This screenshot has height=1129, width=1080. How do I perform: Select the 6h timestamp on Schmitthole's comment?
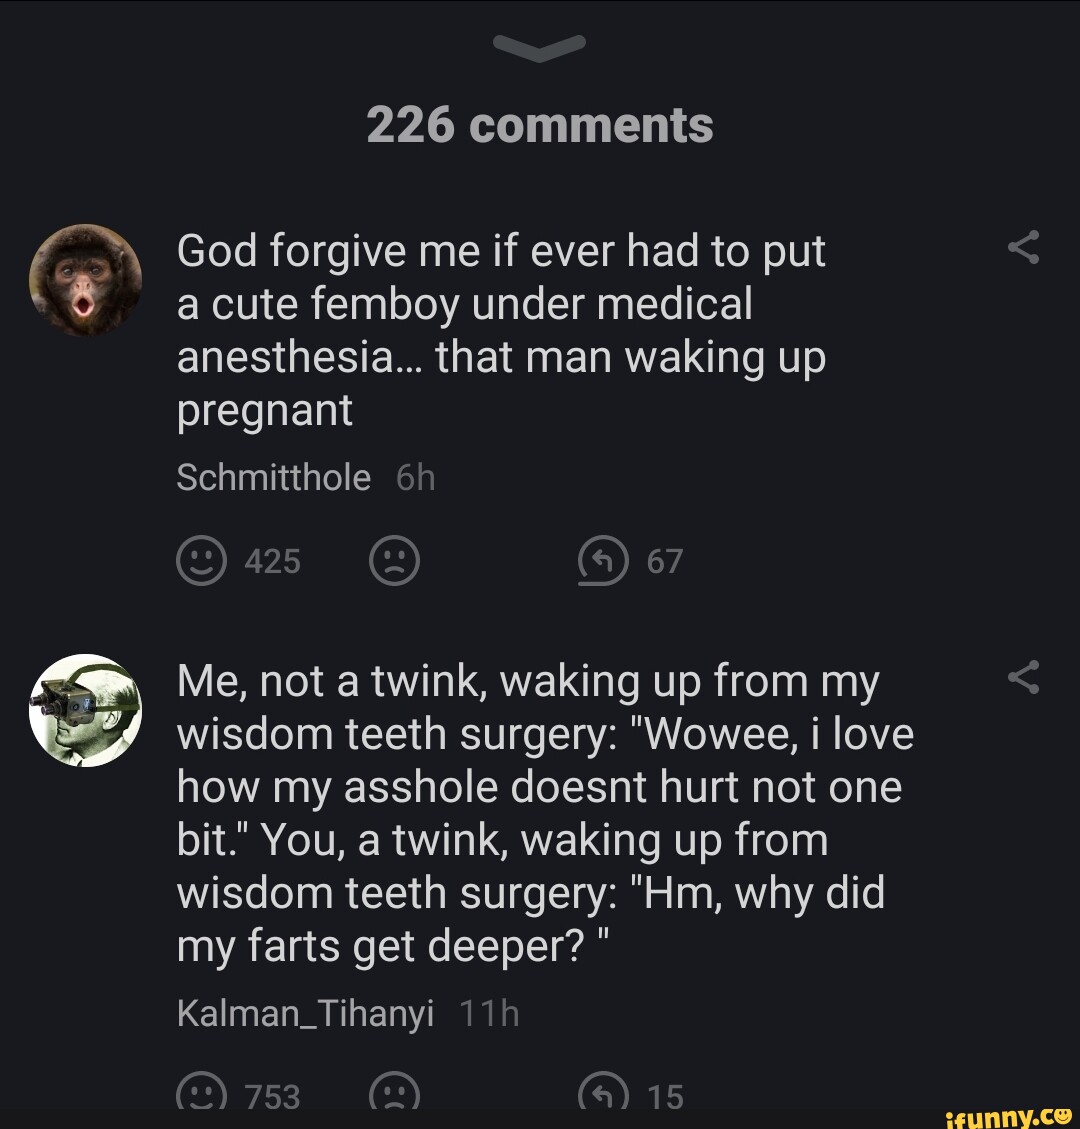tap(414, 477)
